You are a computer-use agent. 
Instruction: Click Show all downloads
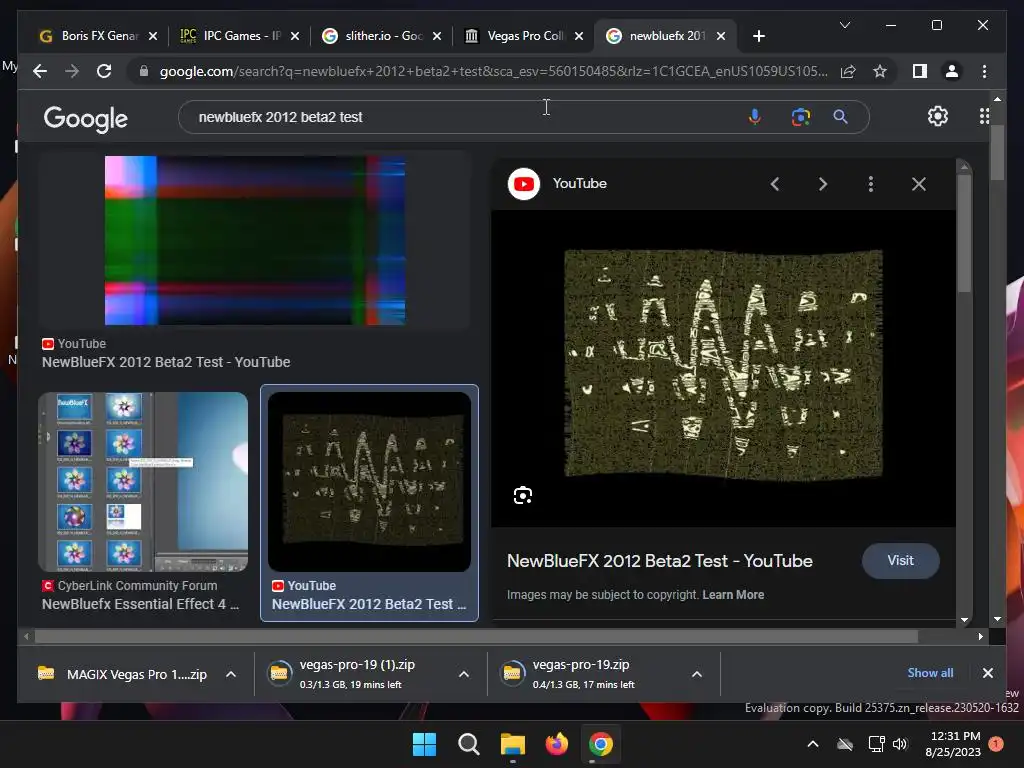click(930, 673)
